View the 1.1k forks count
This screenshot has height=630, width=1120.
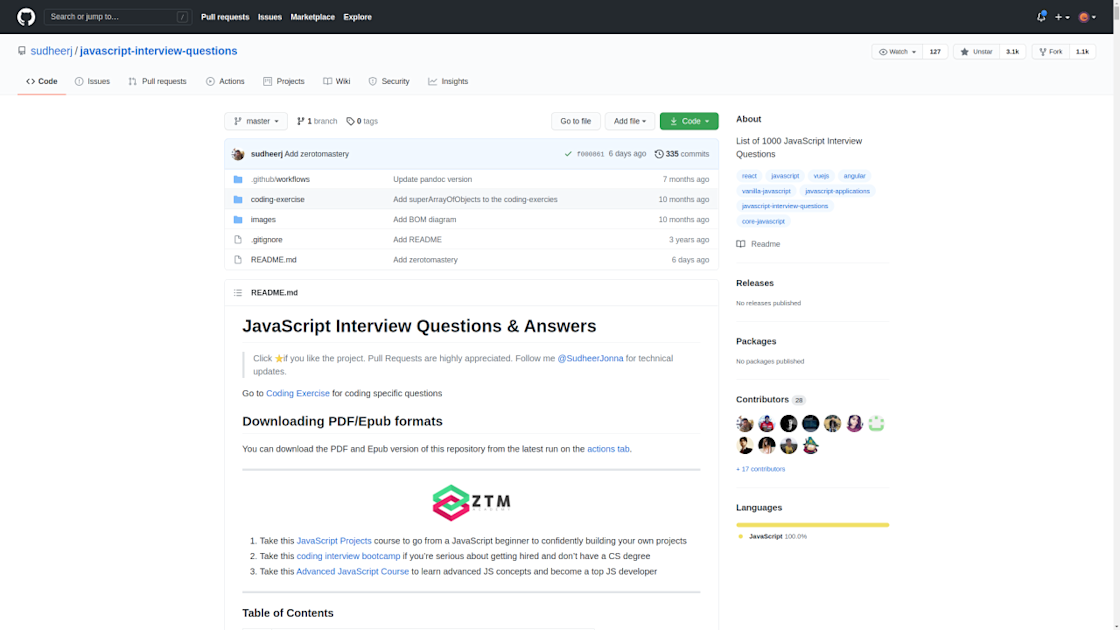1082,51
